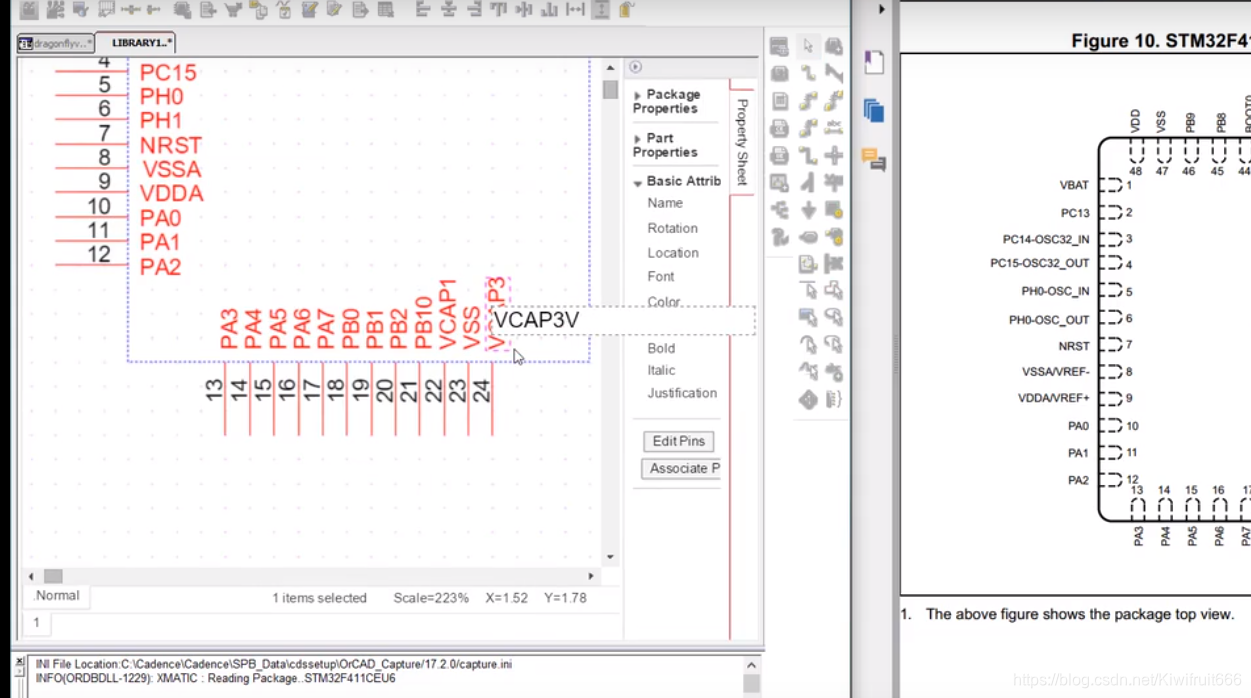Viewport: 1251px width, 698px height.
Task: Click the Associate button
Action: click(x=682, y=468)
